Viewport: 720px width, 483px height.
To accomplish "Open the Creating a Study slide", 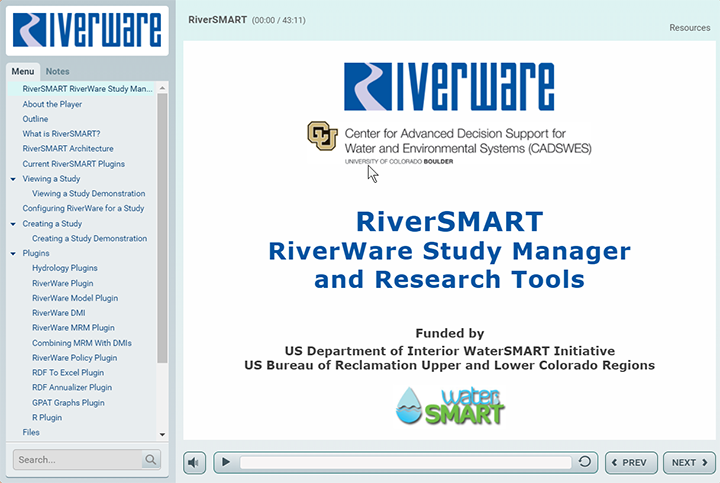I will [x=52, y=224].
